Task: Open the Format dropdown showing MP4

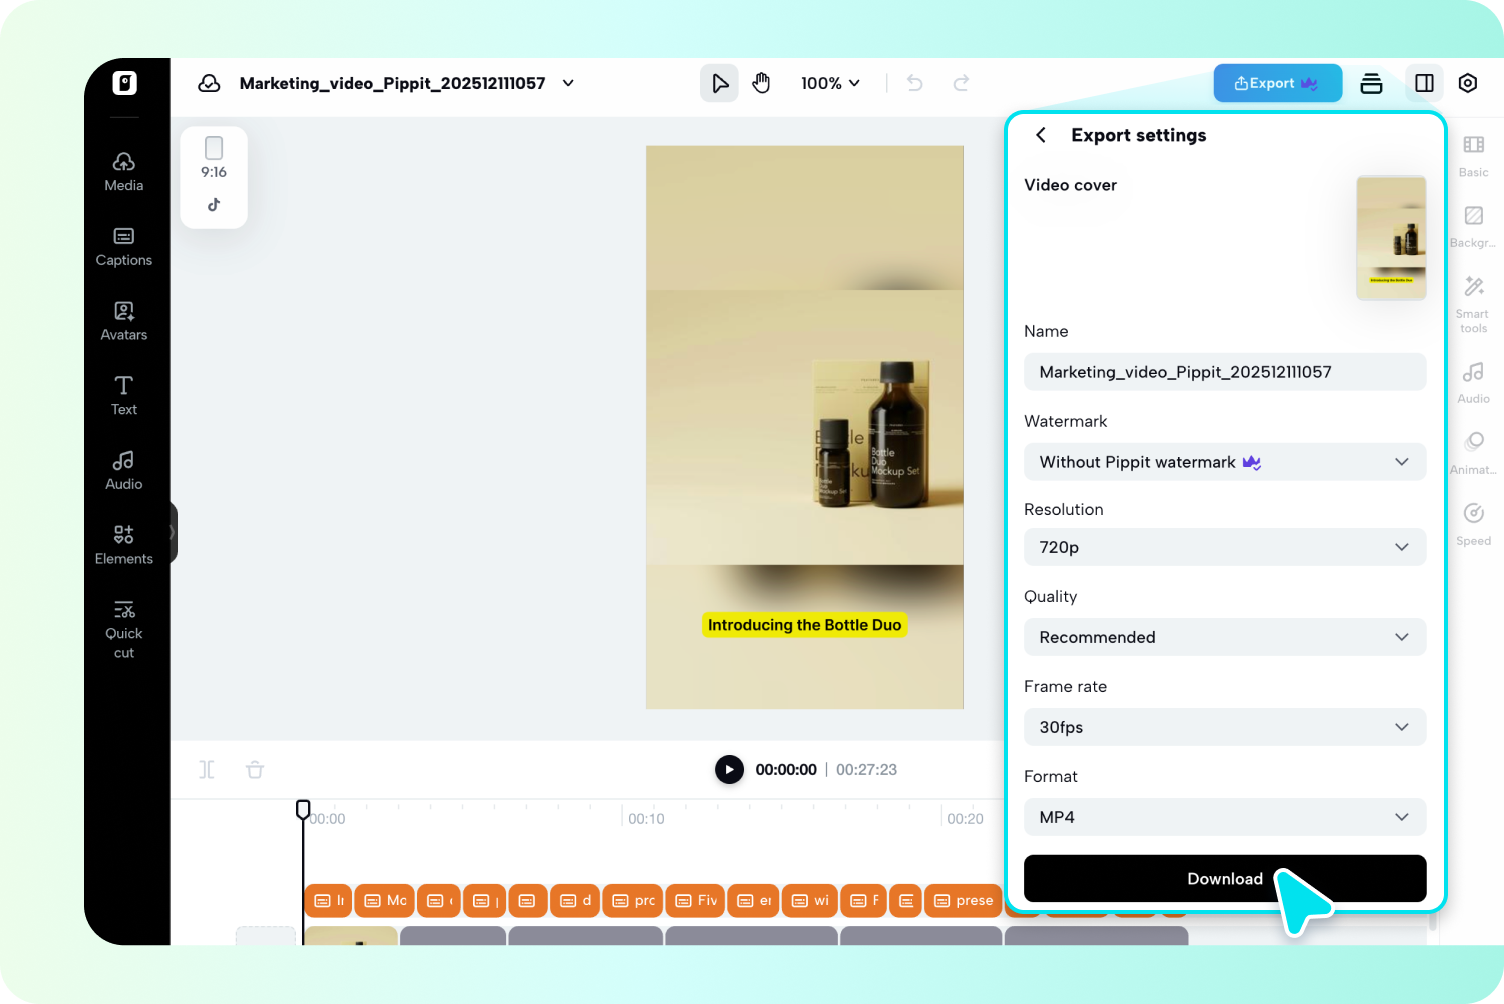Action: tap(1225, 817)
